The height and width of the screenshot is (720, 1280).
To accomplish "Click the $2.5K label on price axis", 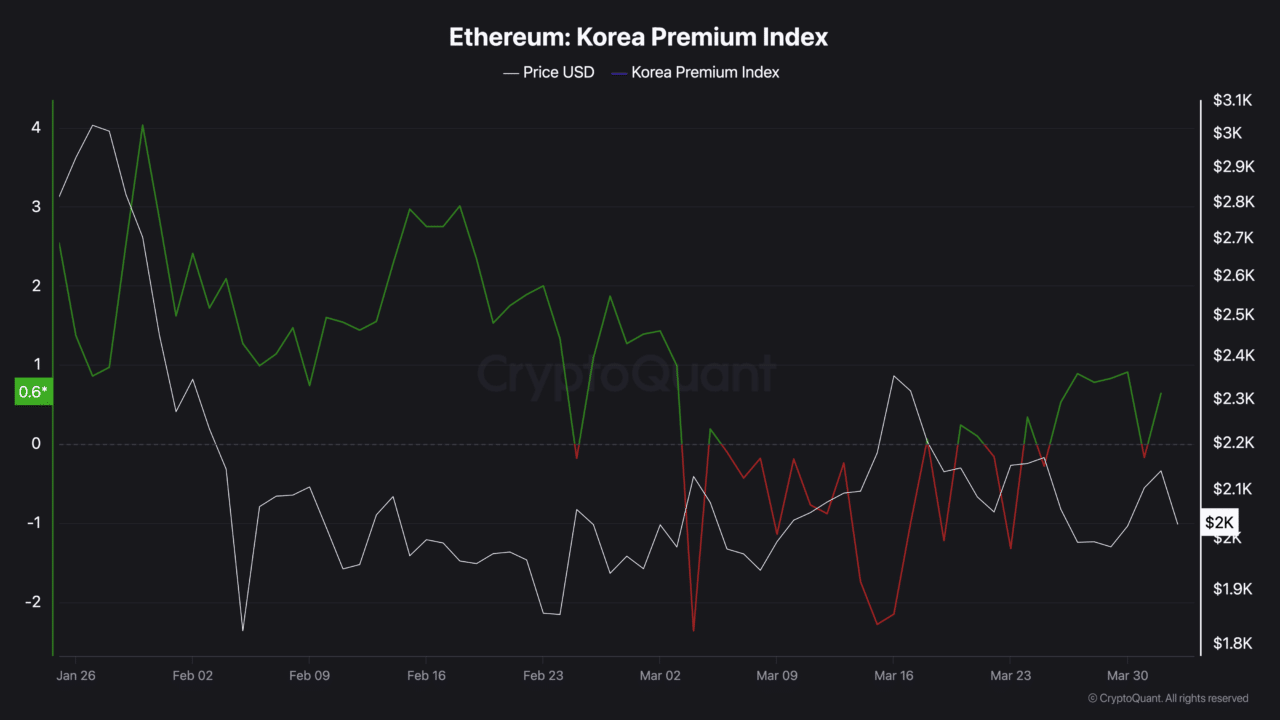I will click(x=1232, y=315).
